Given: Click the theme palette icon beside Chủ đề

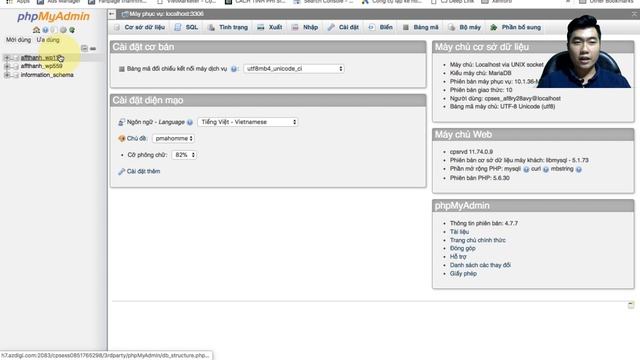Looking at the screenshot, I should pyautogui.click(x=121, y=138).
